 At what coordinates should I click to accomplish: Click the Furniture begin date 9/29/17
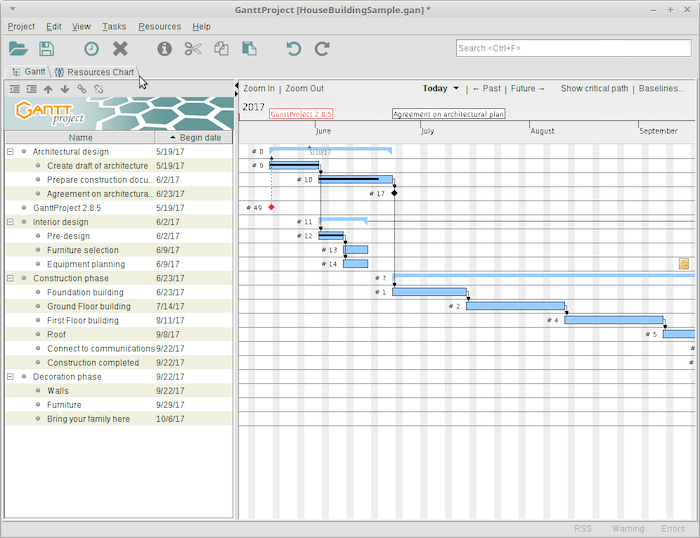point(170,405)
